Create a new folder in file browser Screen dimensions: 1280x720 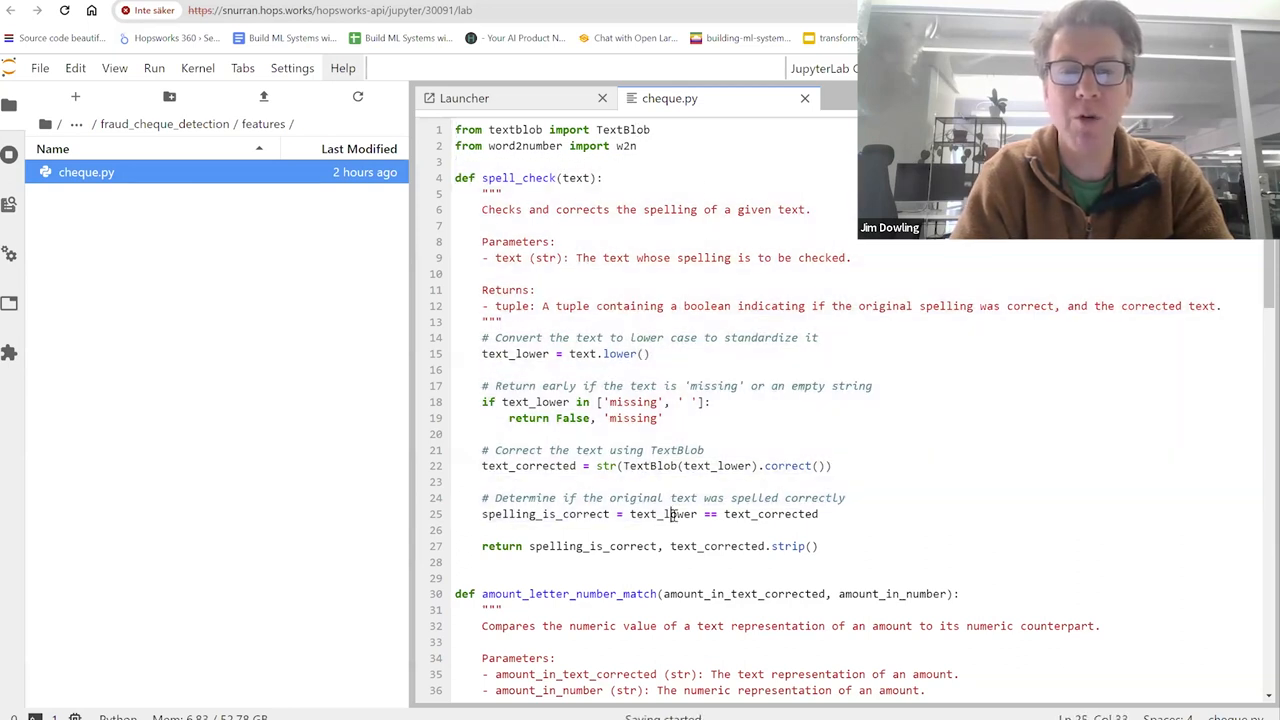coord(169,97)
